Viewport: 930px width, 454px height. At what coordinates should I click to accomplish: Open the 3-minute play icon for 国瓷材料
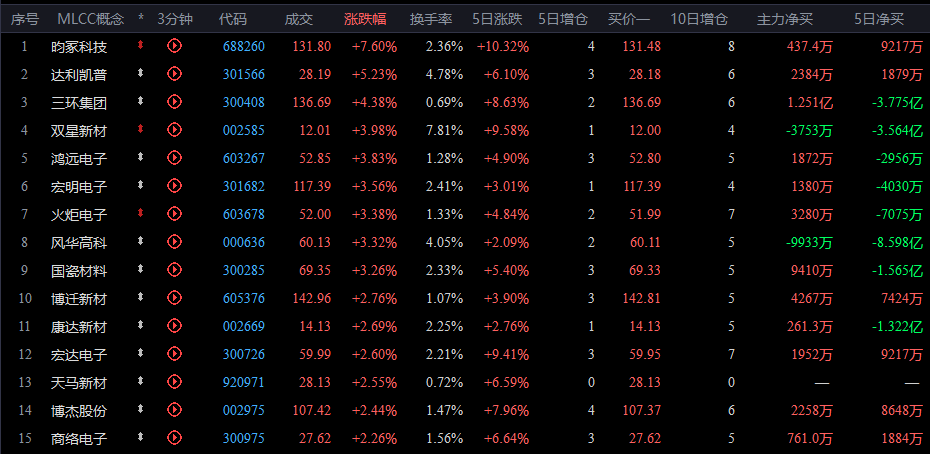point(174,270)
